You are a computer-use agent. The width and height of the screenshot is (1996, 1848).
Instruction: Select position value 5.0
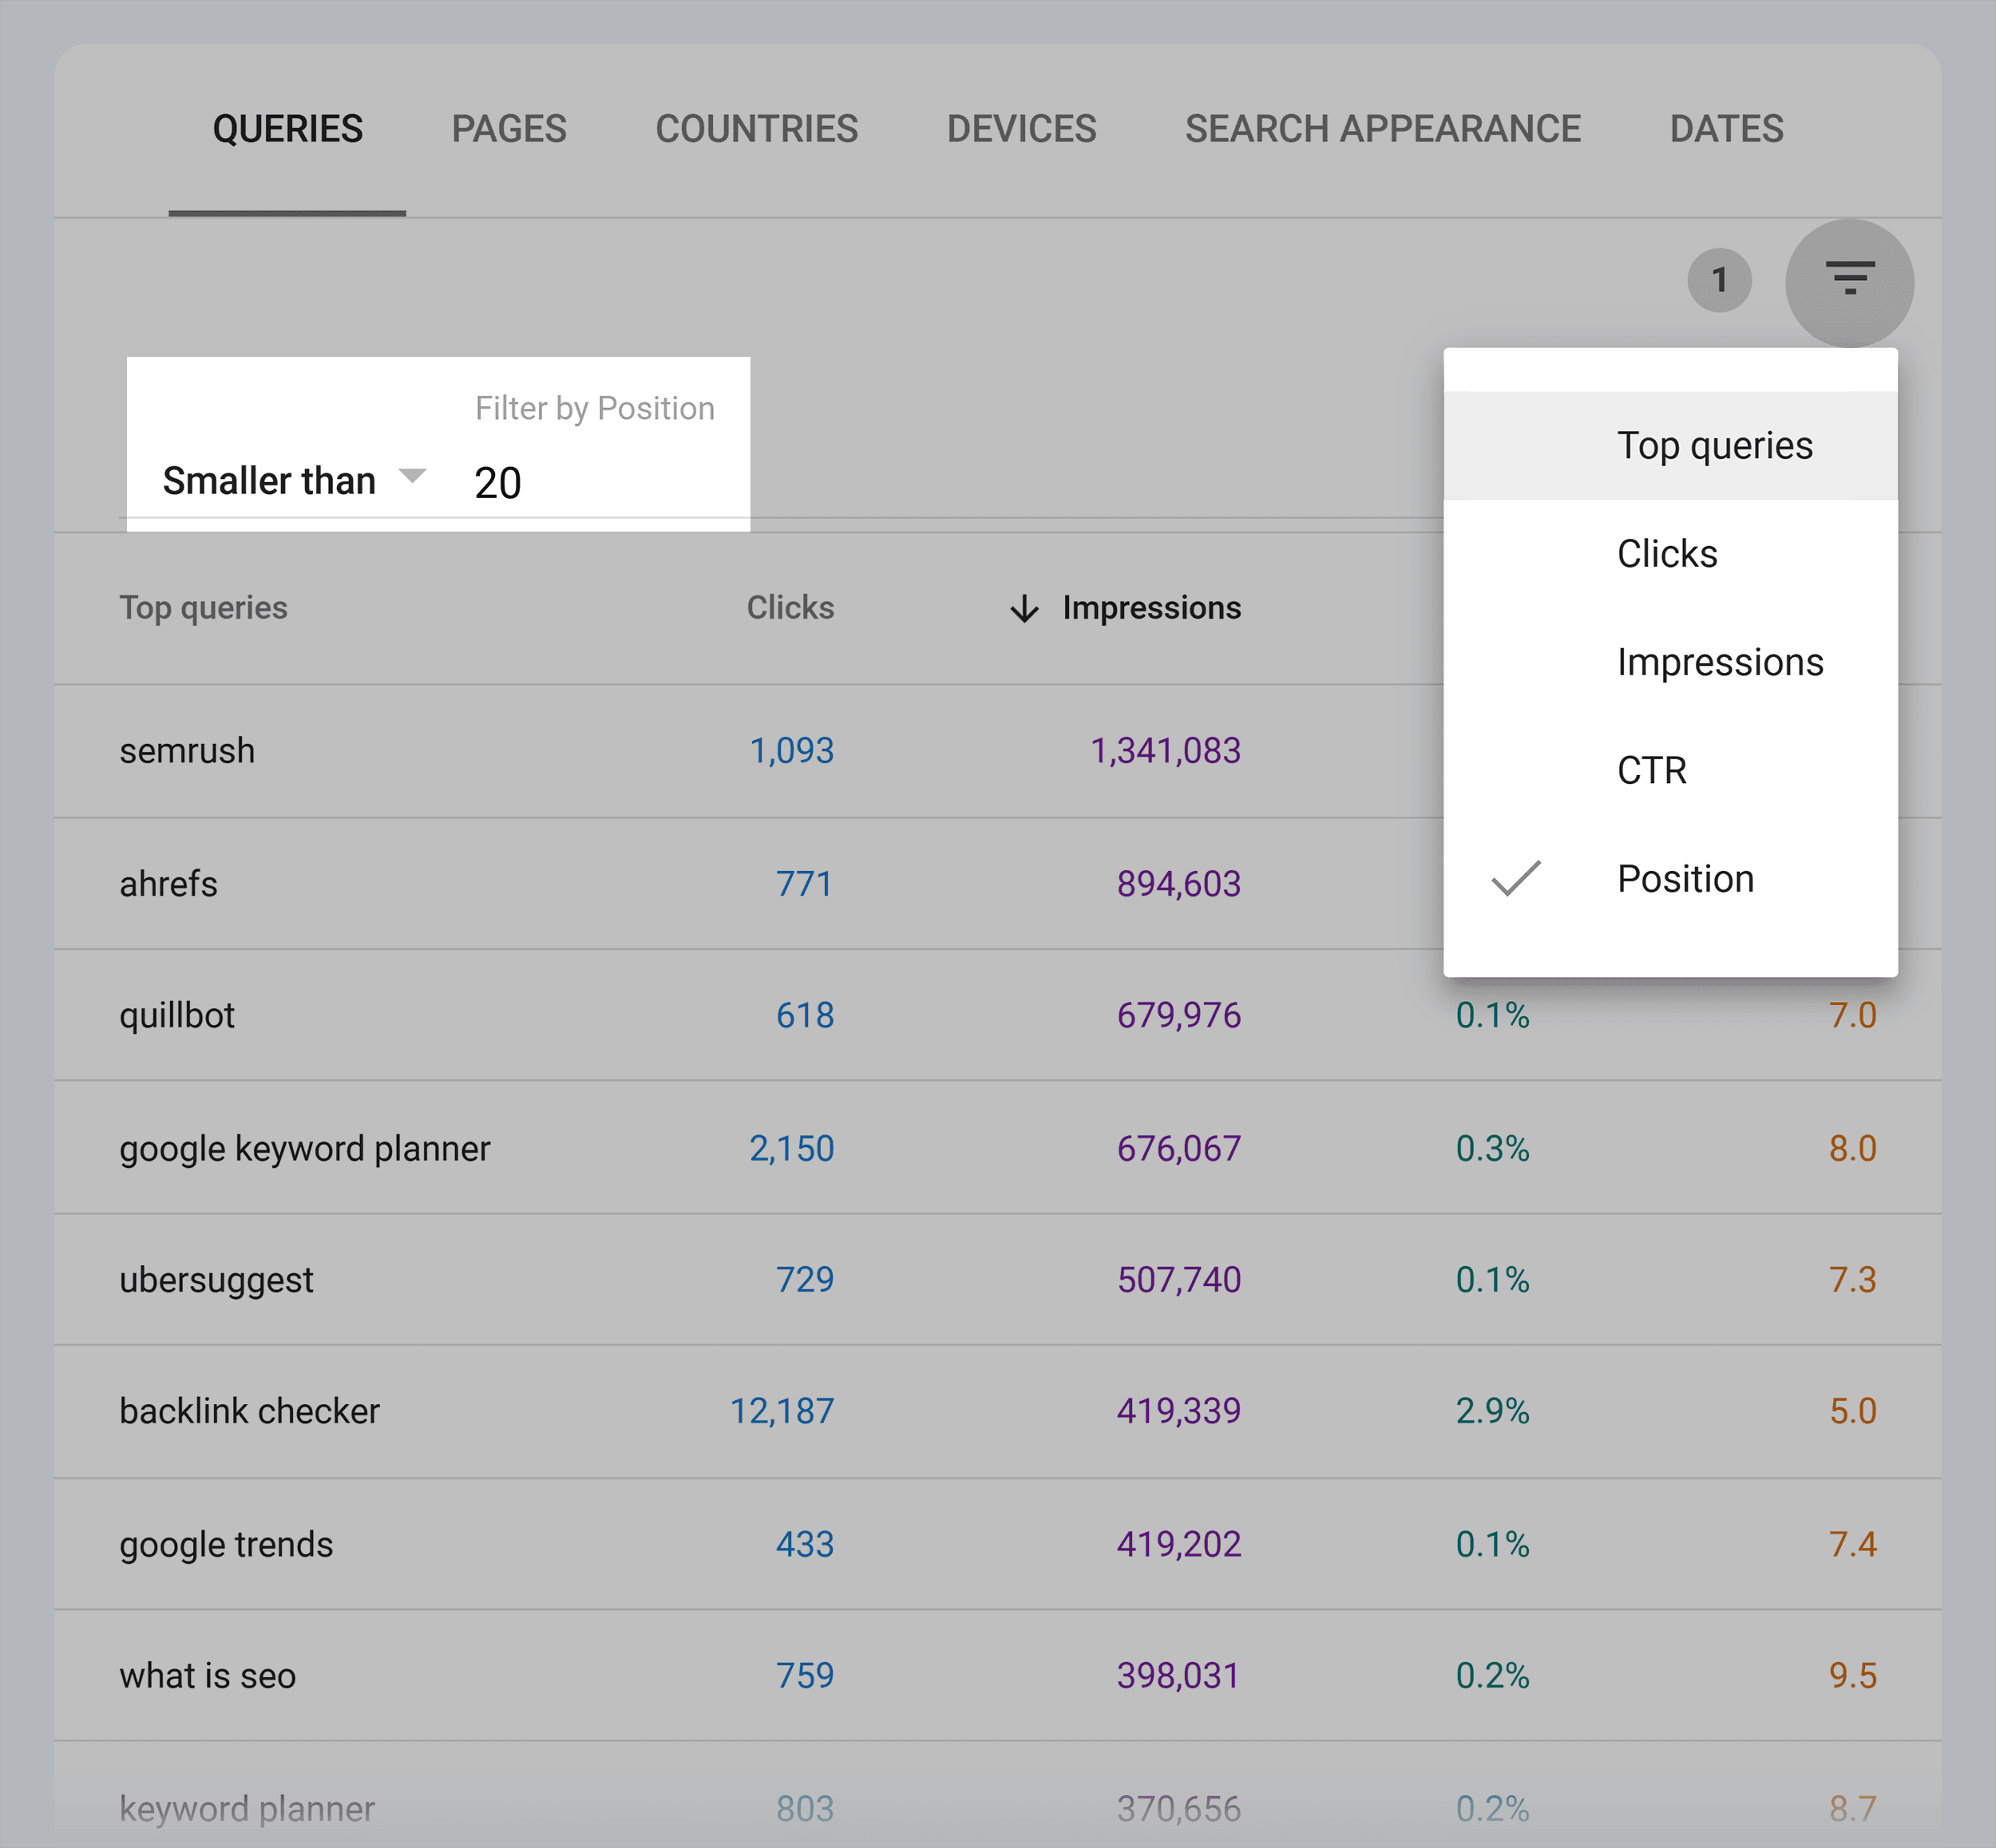(x=1853, y=1411)
